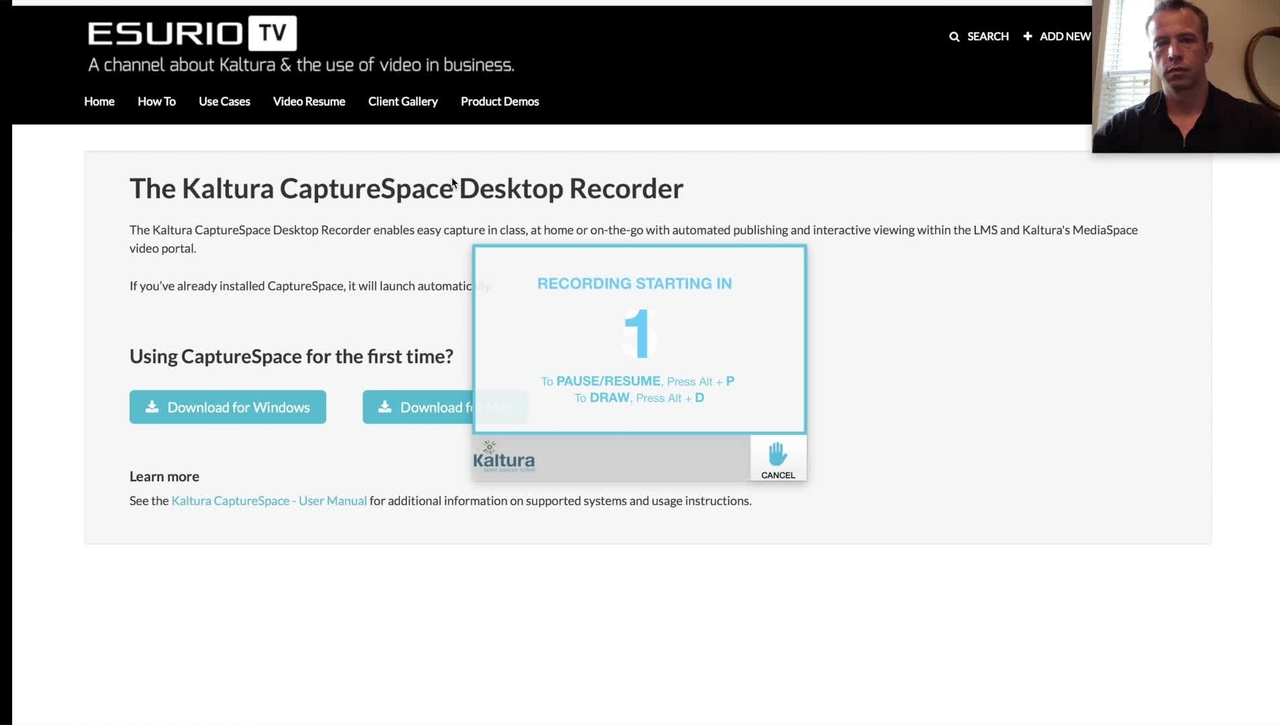The width and height of the screenshot is (1280, 725).
Task: Click the 'To PAUSE/RESUME, Press Alt + P' hint
Action: click(x=638, y=381)
